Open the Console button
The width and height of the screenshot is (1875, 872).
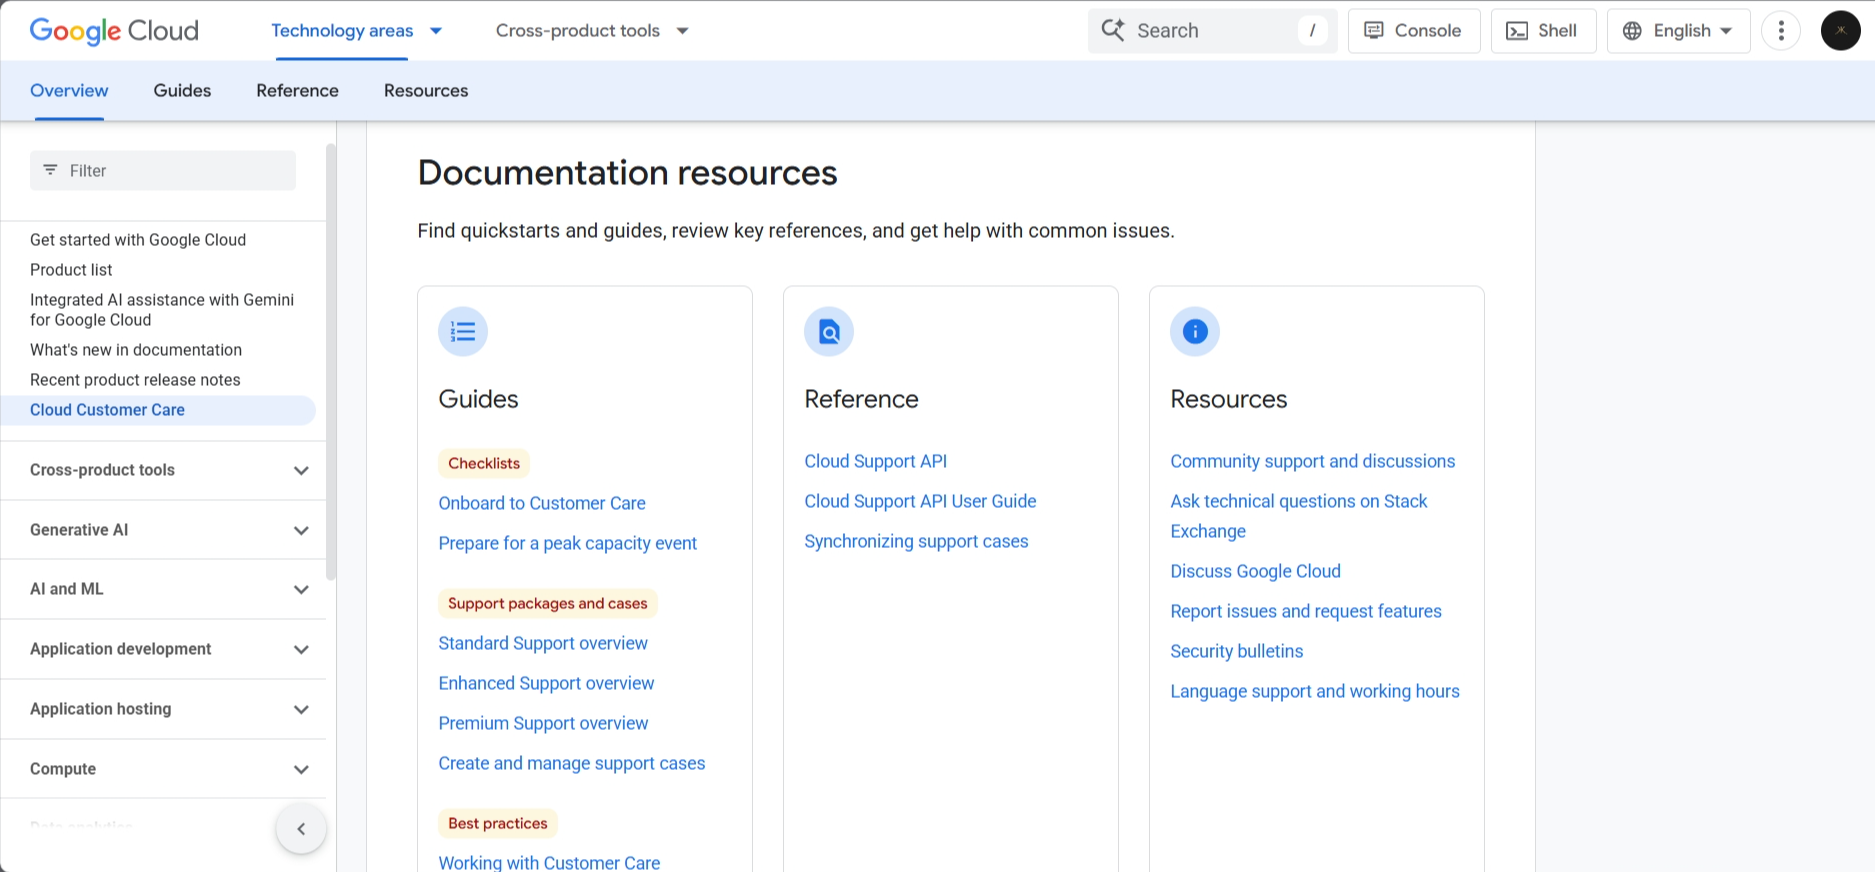pos(1413,31)
